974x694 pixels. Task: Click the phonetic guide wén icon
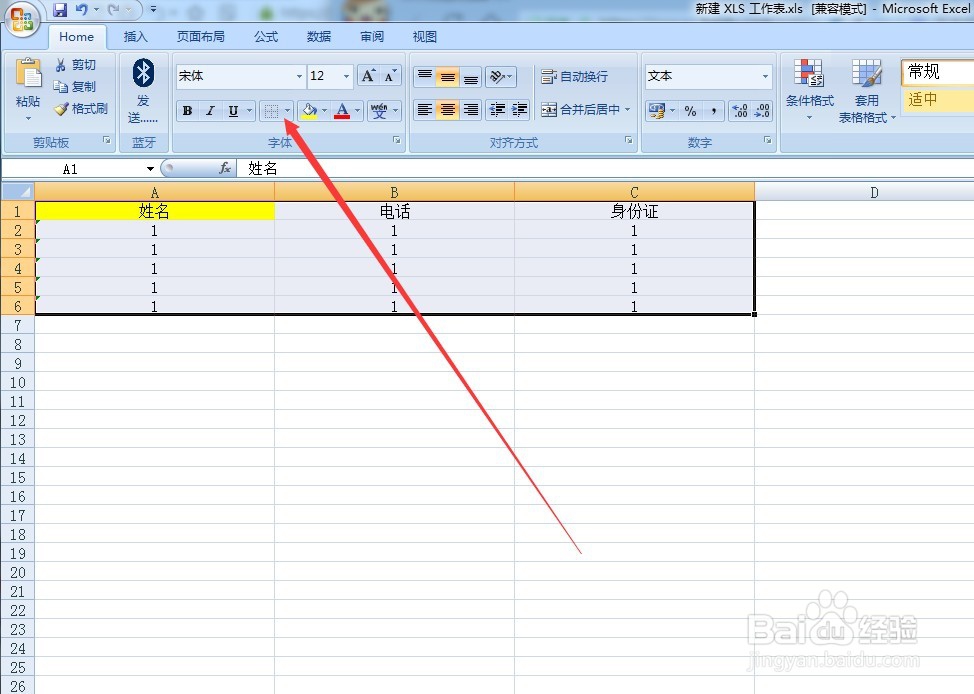tap(379, 111)
